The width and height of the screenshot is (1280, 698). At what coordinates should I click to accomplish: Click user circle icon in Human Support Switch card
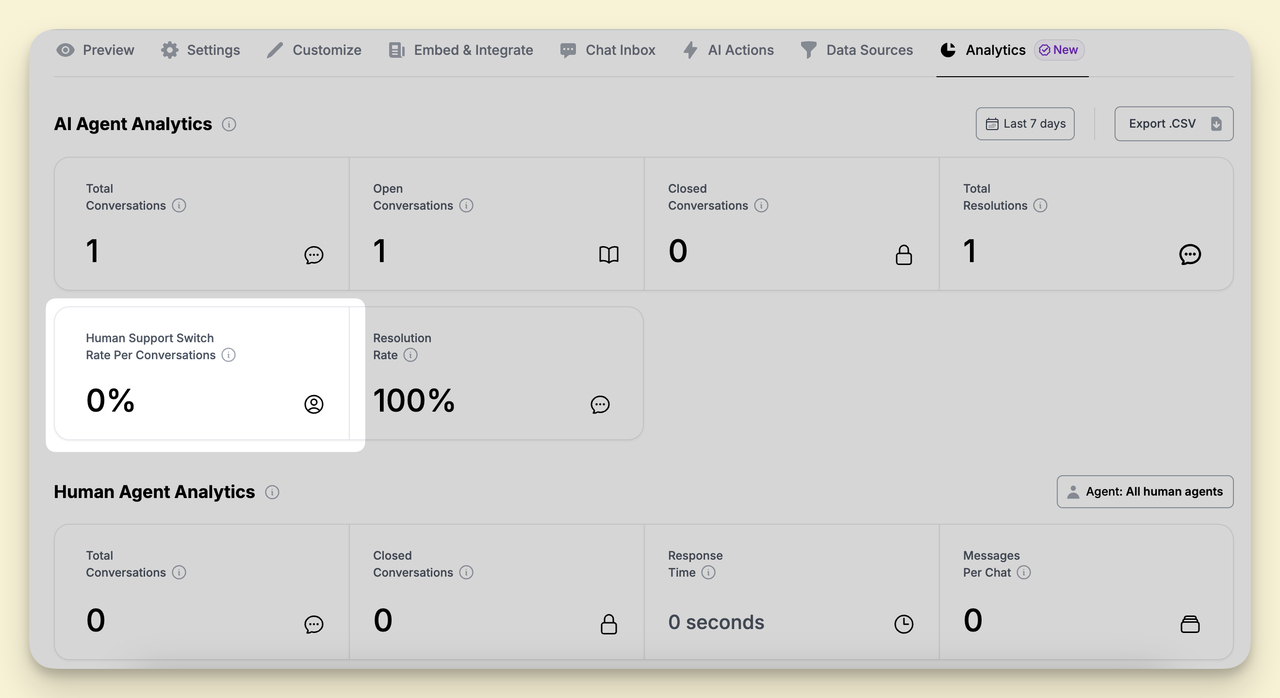pyautogui.click(x=314, y=404)
